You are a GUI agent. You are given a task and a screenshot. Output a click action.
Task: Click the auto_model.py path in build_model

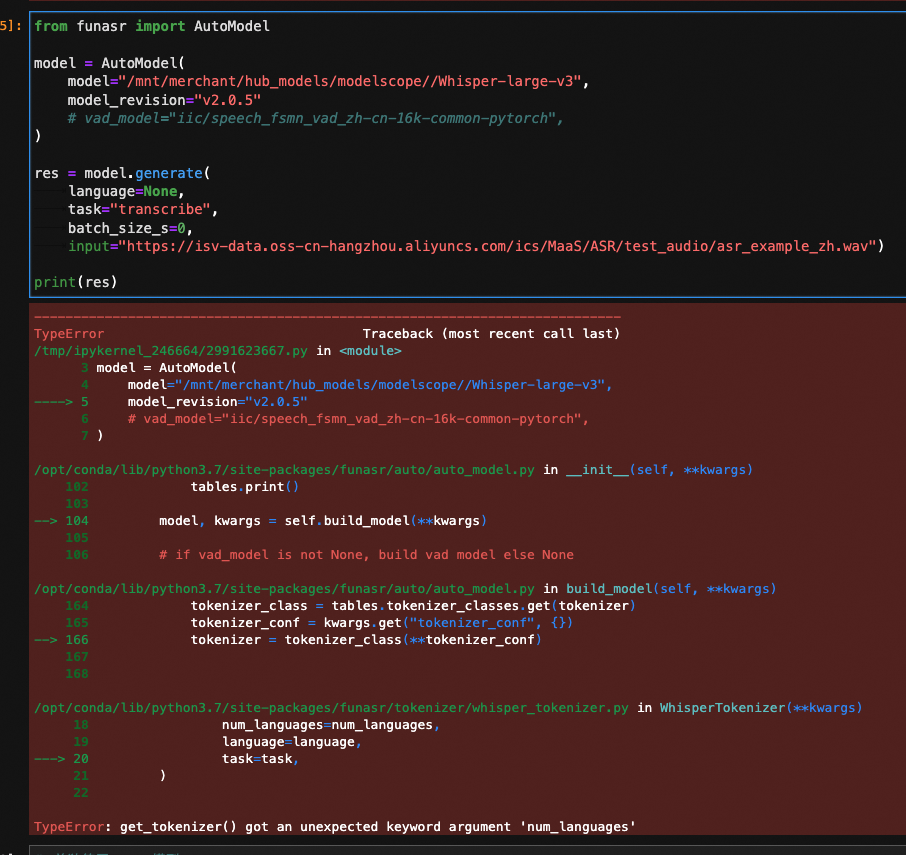pyautogui.click(x=284, y=589)
